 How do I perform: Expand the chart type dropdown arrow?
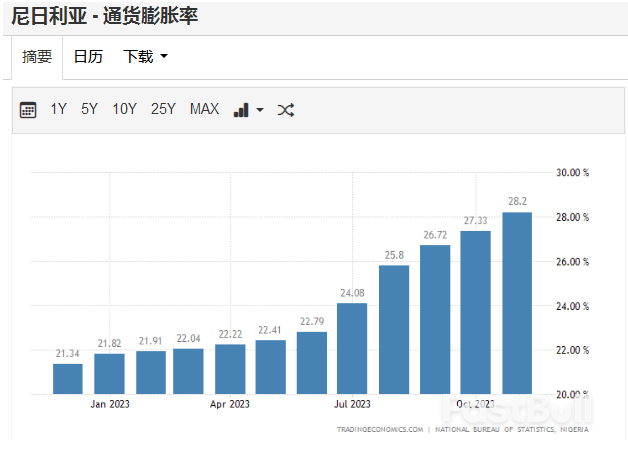(x=260, y=110)
